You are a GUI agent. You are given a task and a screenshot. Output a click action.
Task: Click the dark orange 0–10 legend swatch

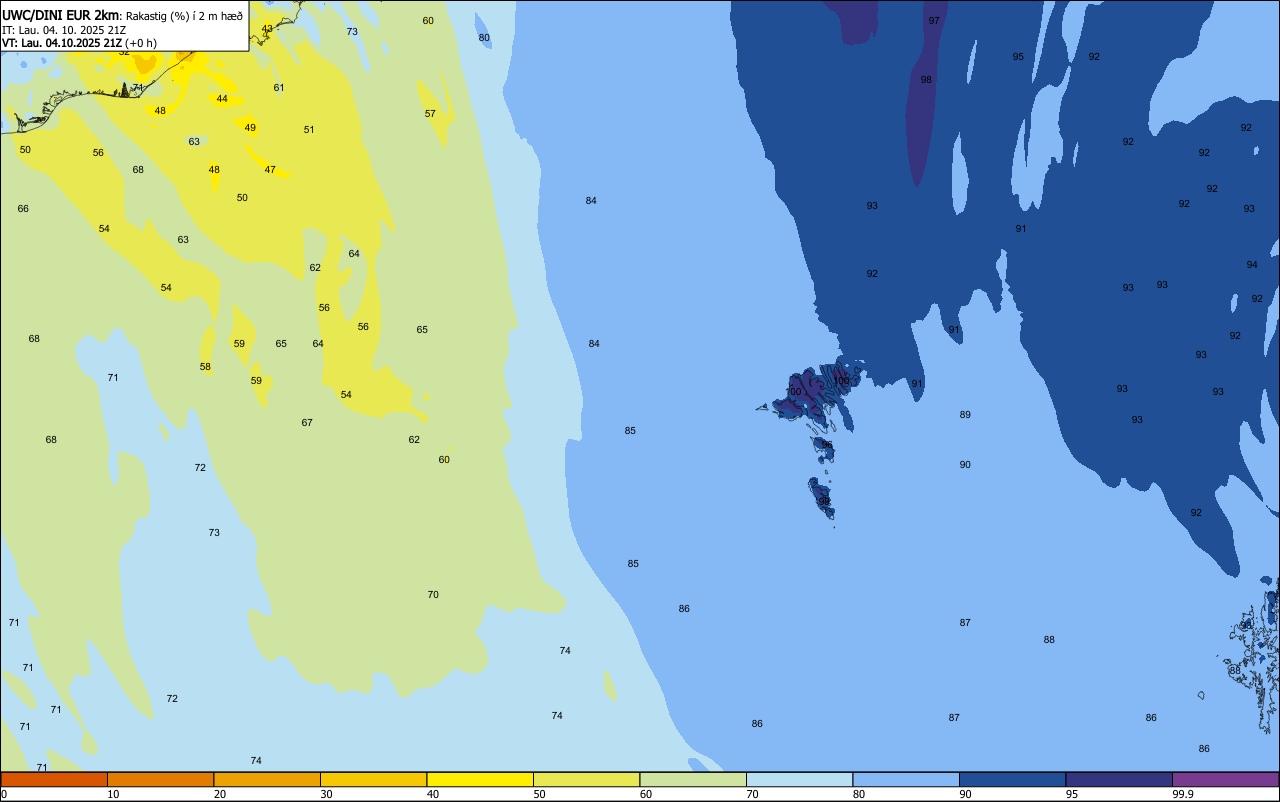point(54,779)
